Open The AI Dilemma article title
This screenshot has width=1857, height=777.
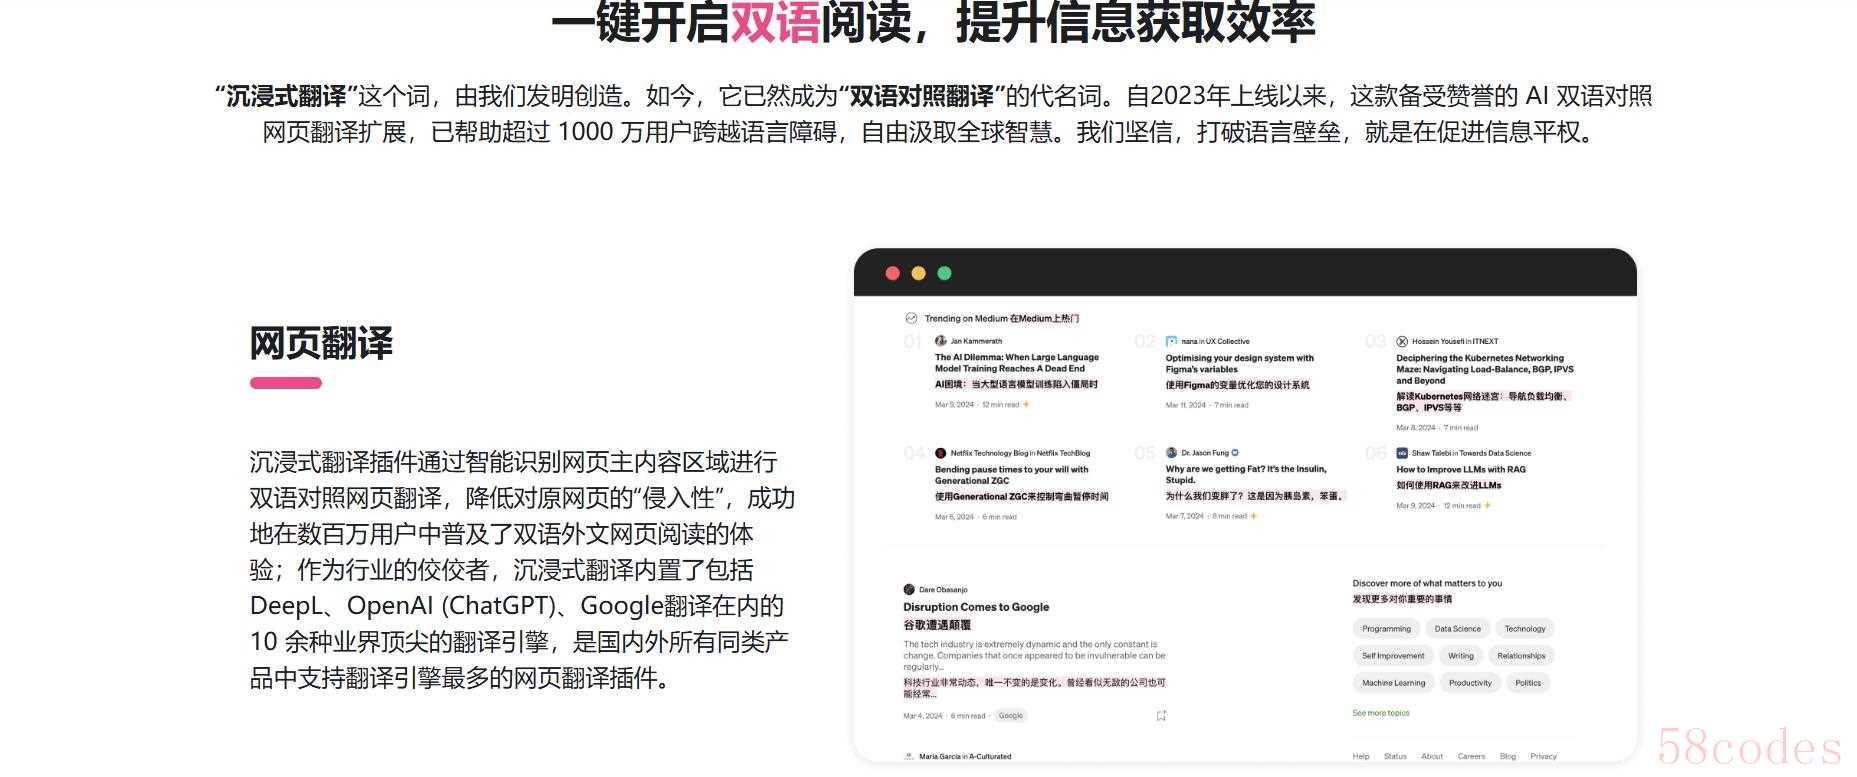pyautogui.click(x=1016, y=363)
